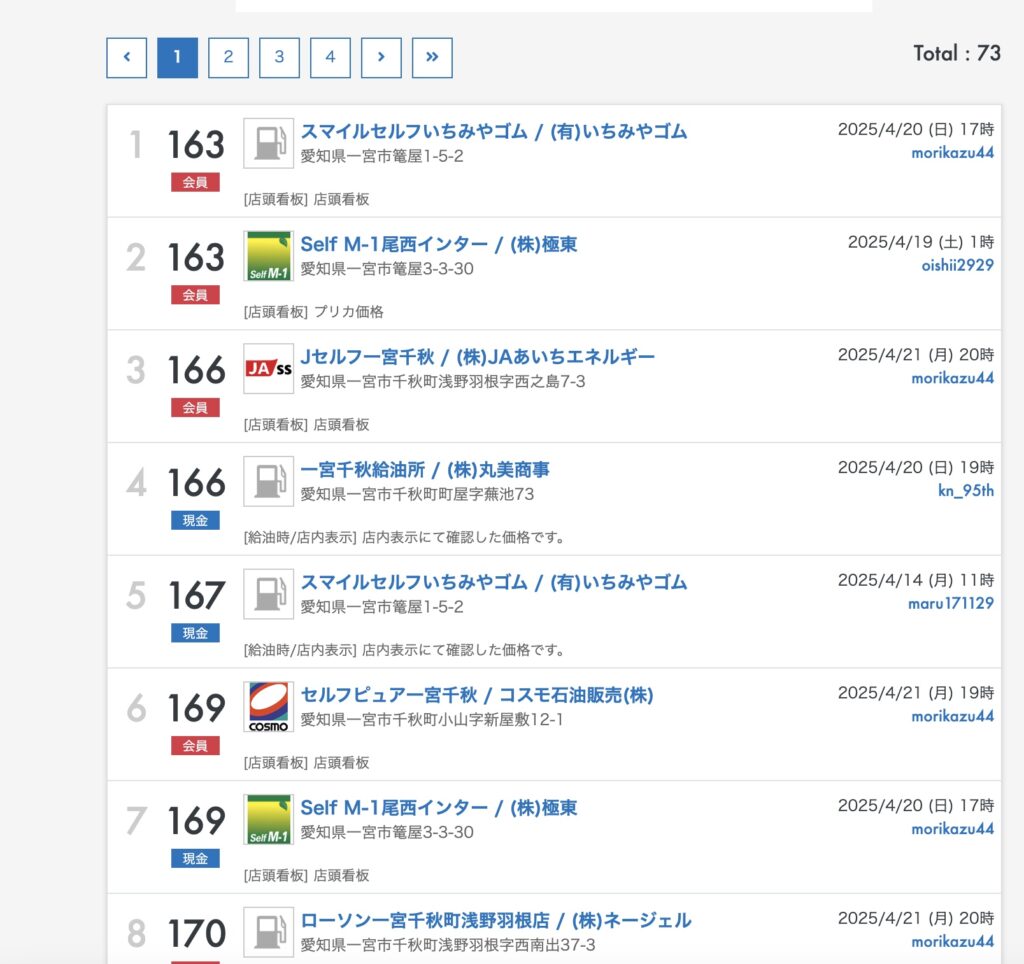Click Total : 73 count text
The width and height of the screenshot is (1024, 964).
click(x=957, y=53)
